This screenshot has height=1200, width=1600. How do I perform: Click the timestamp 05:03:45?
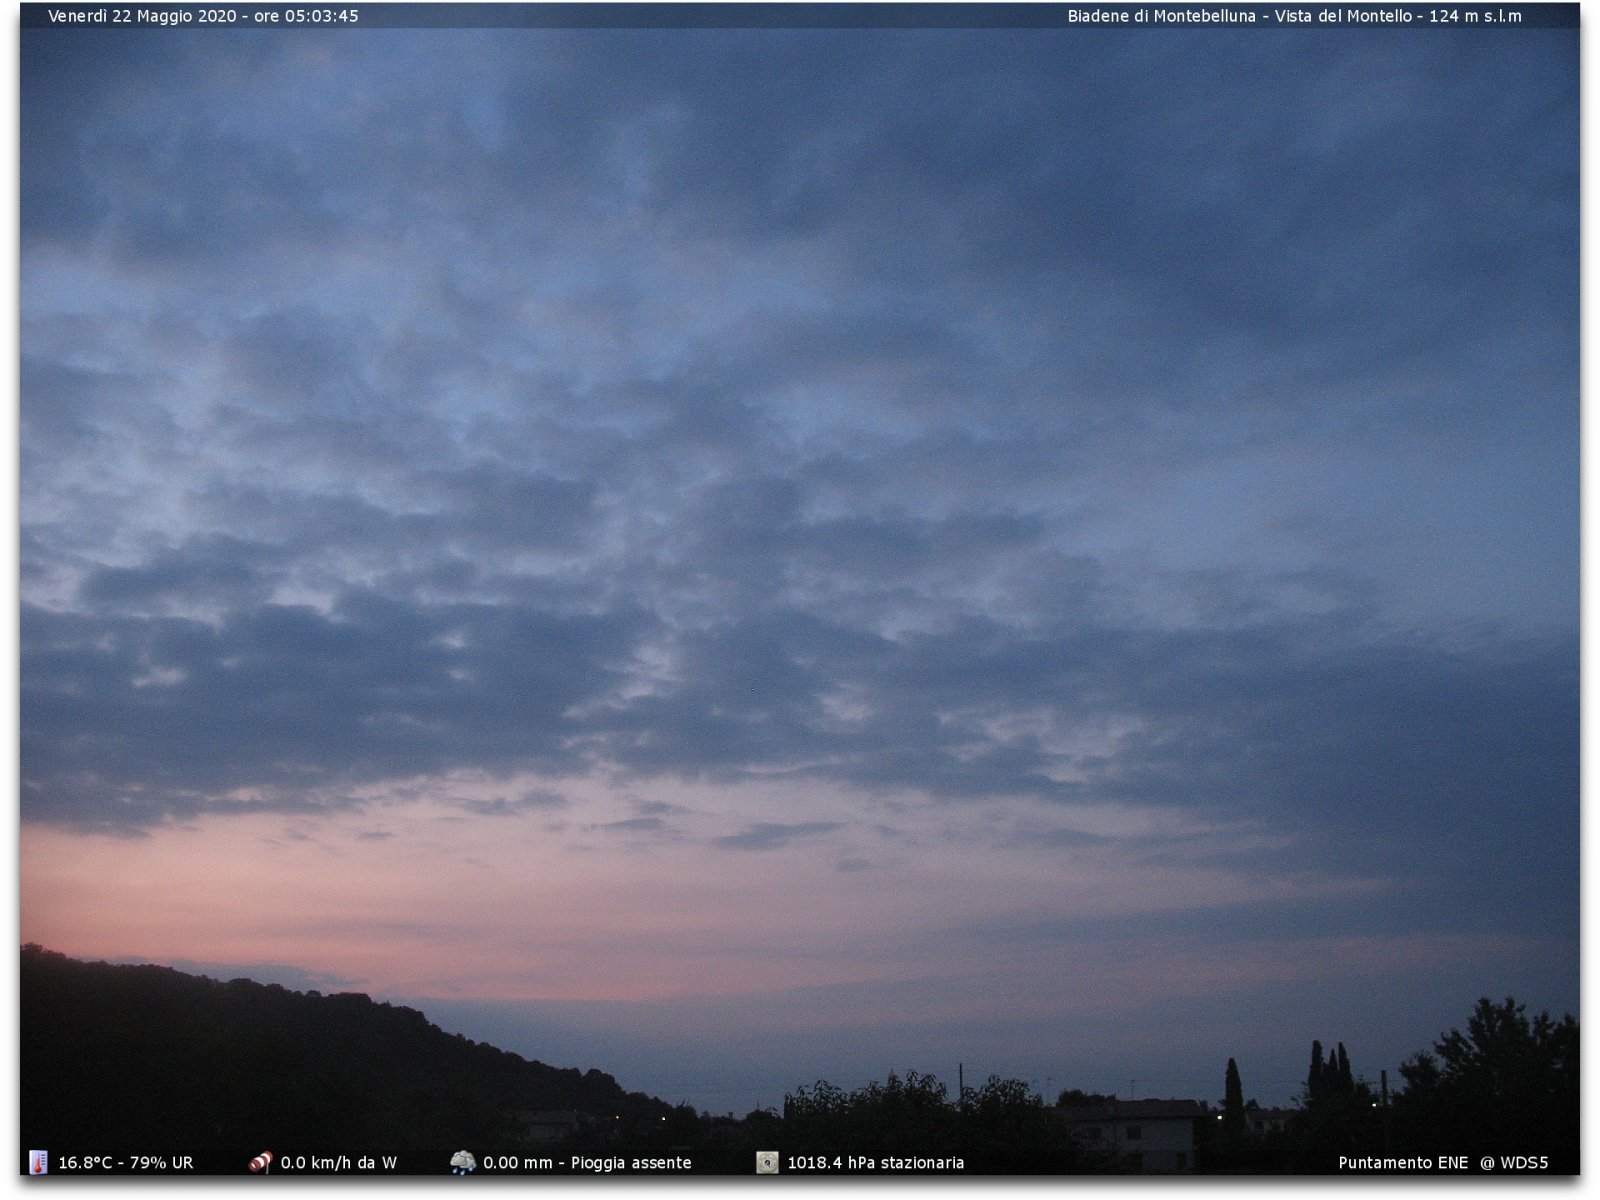coord(323,16)
